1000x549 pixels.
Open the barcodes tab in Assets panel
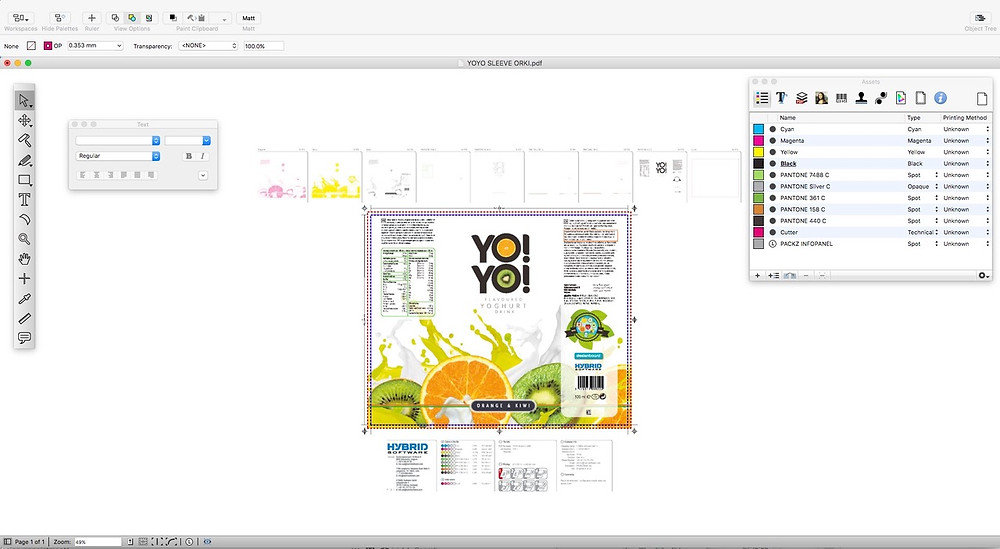pos(841,98)
